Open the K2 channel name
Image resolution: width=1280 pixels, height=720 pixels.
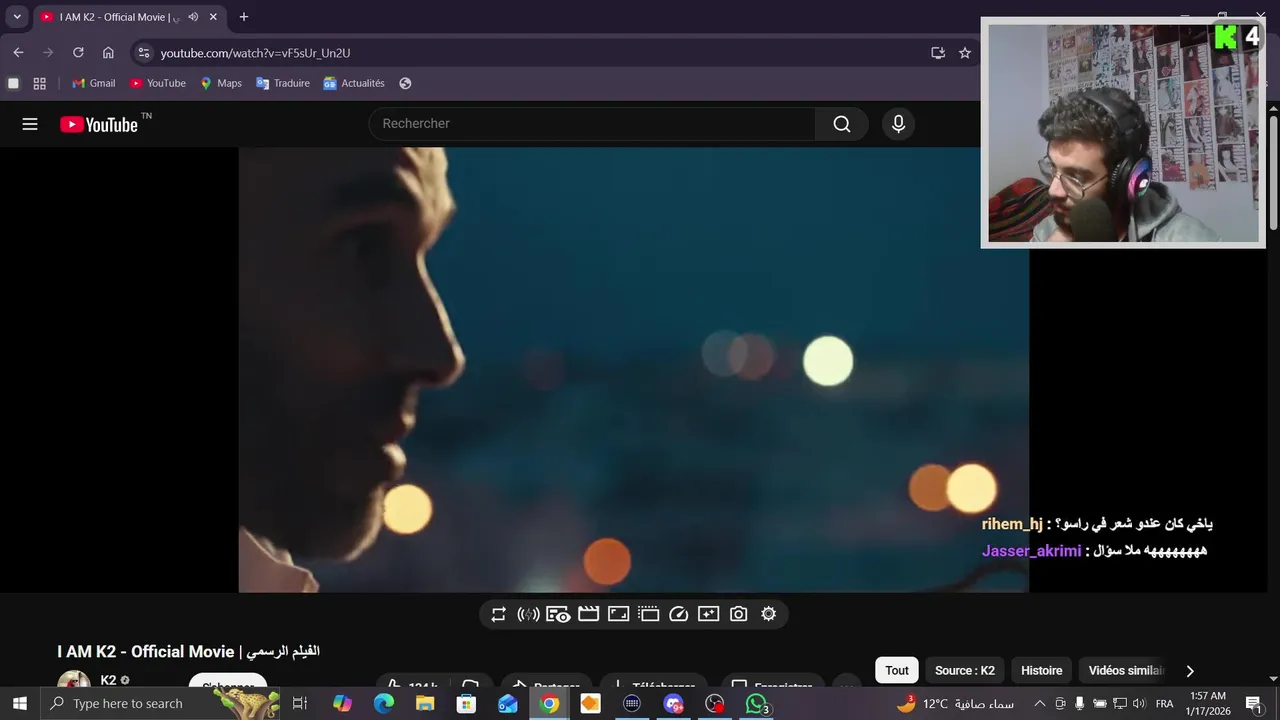click(108, 680)
